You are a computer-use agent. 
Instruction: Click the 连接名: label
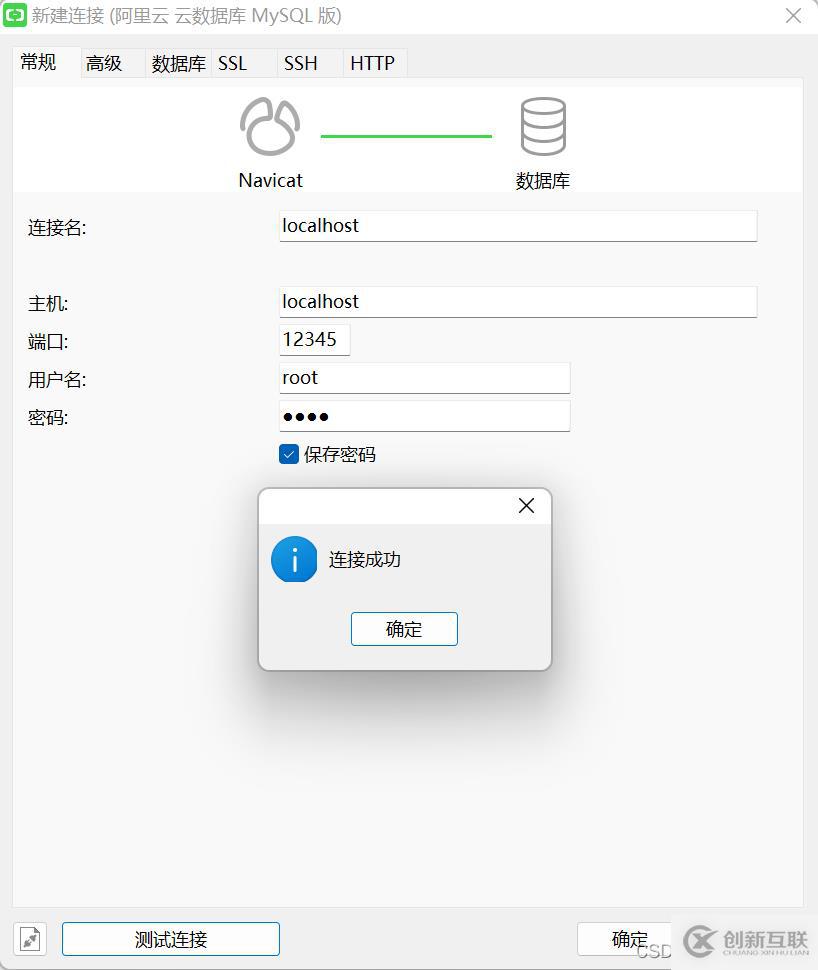pyautogui.click(x=57, y=228)
